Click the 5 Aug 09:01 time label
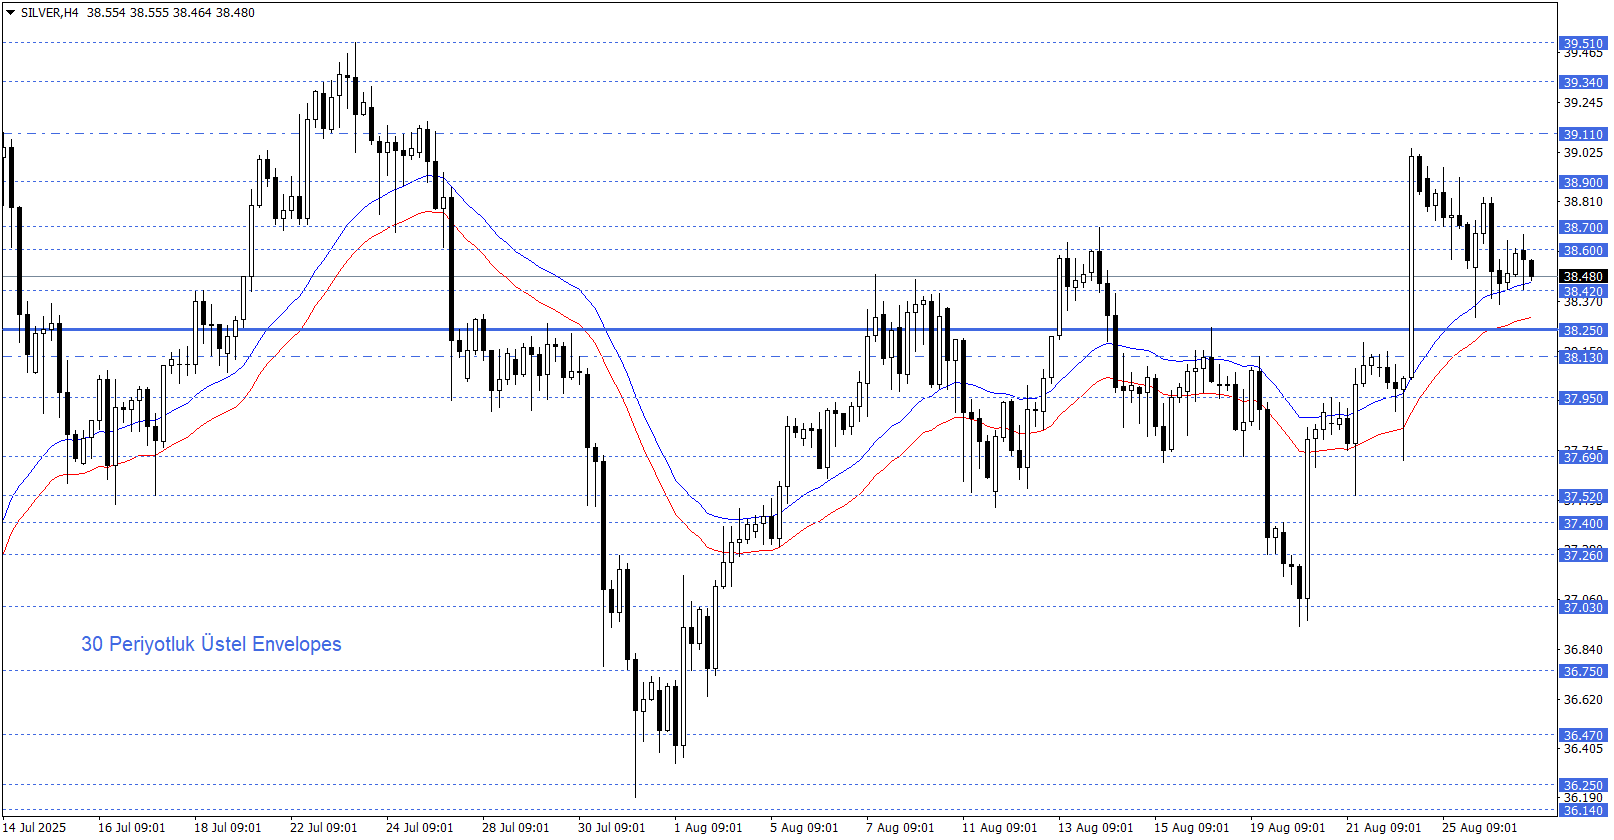This screenshot has height=840, width=1614. pos(804,827)
